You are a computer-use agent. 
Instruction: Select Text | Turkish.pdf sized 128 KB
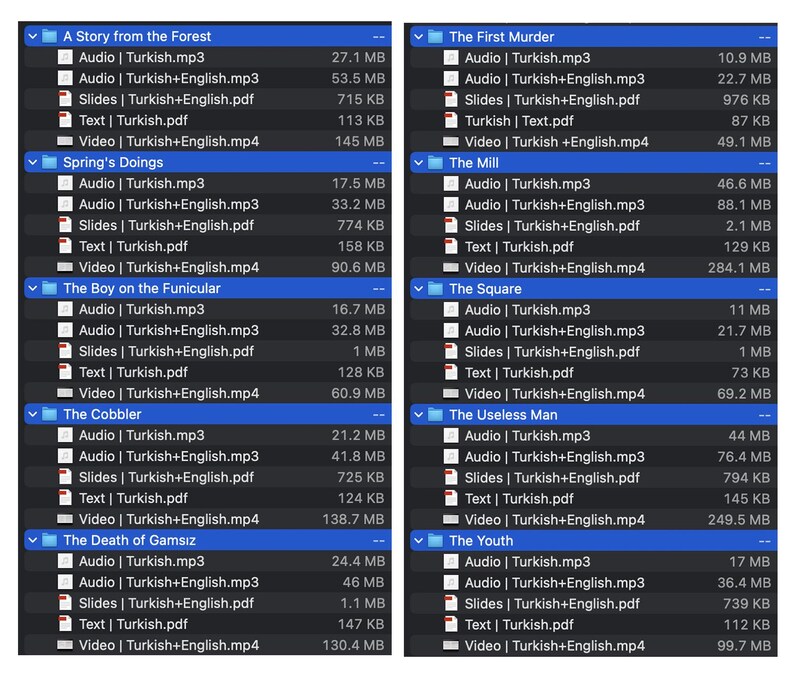click(133, 373)
